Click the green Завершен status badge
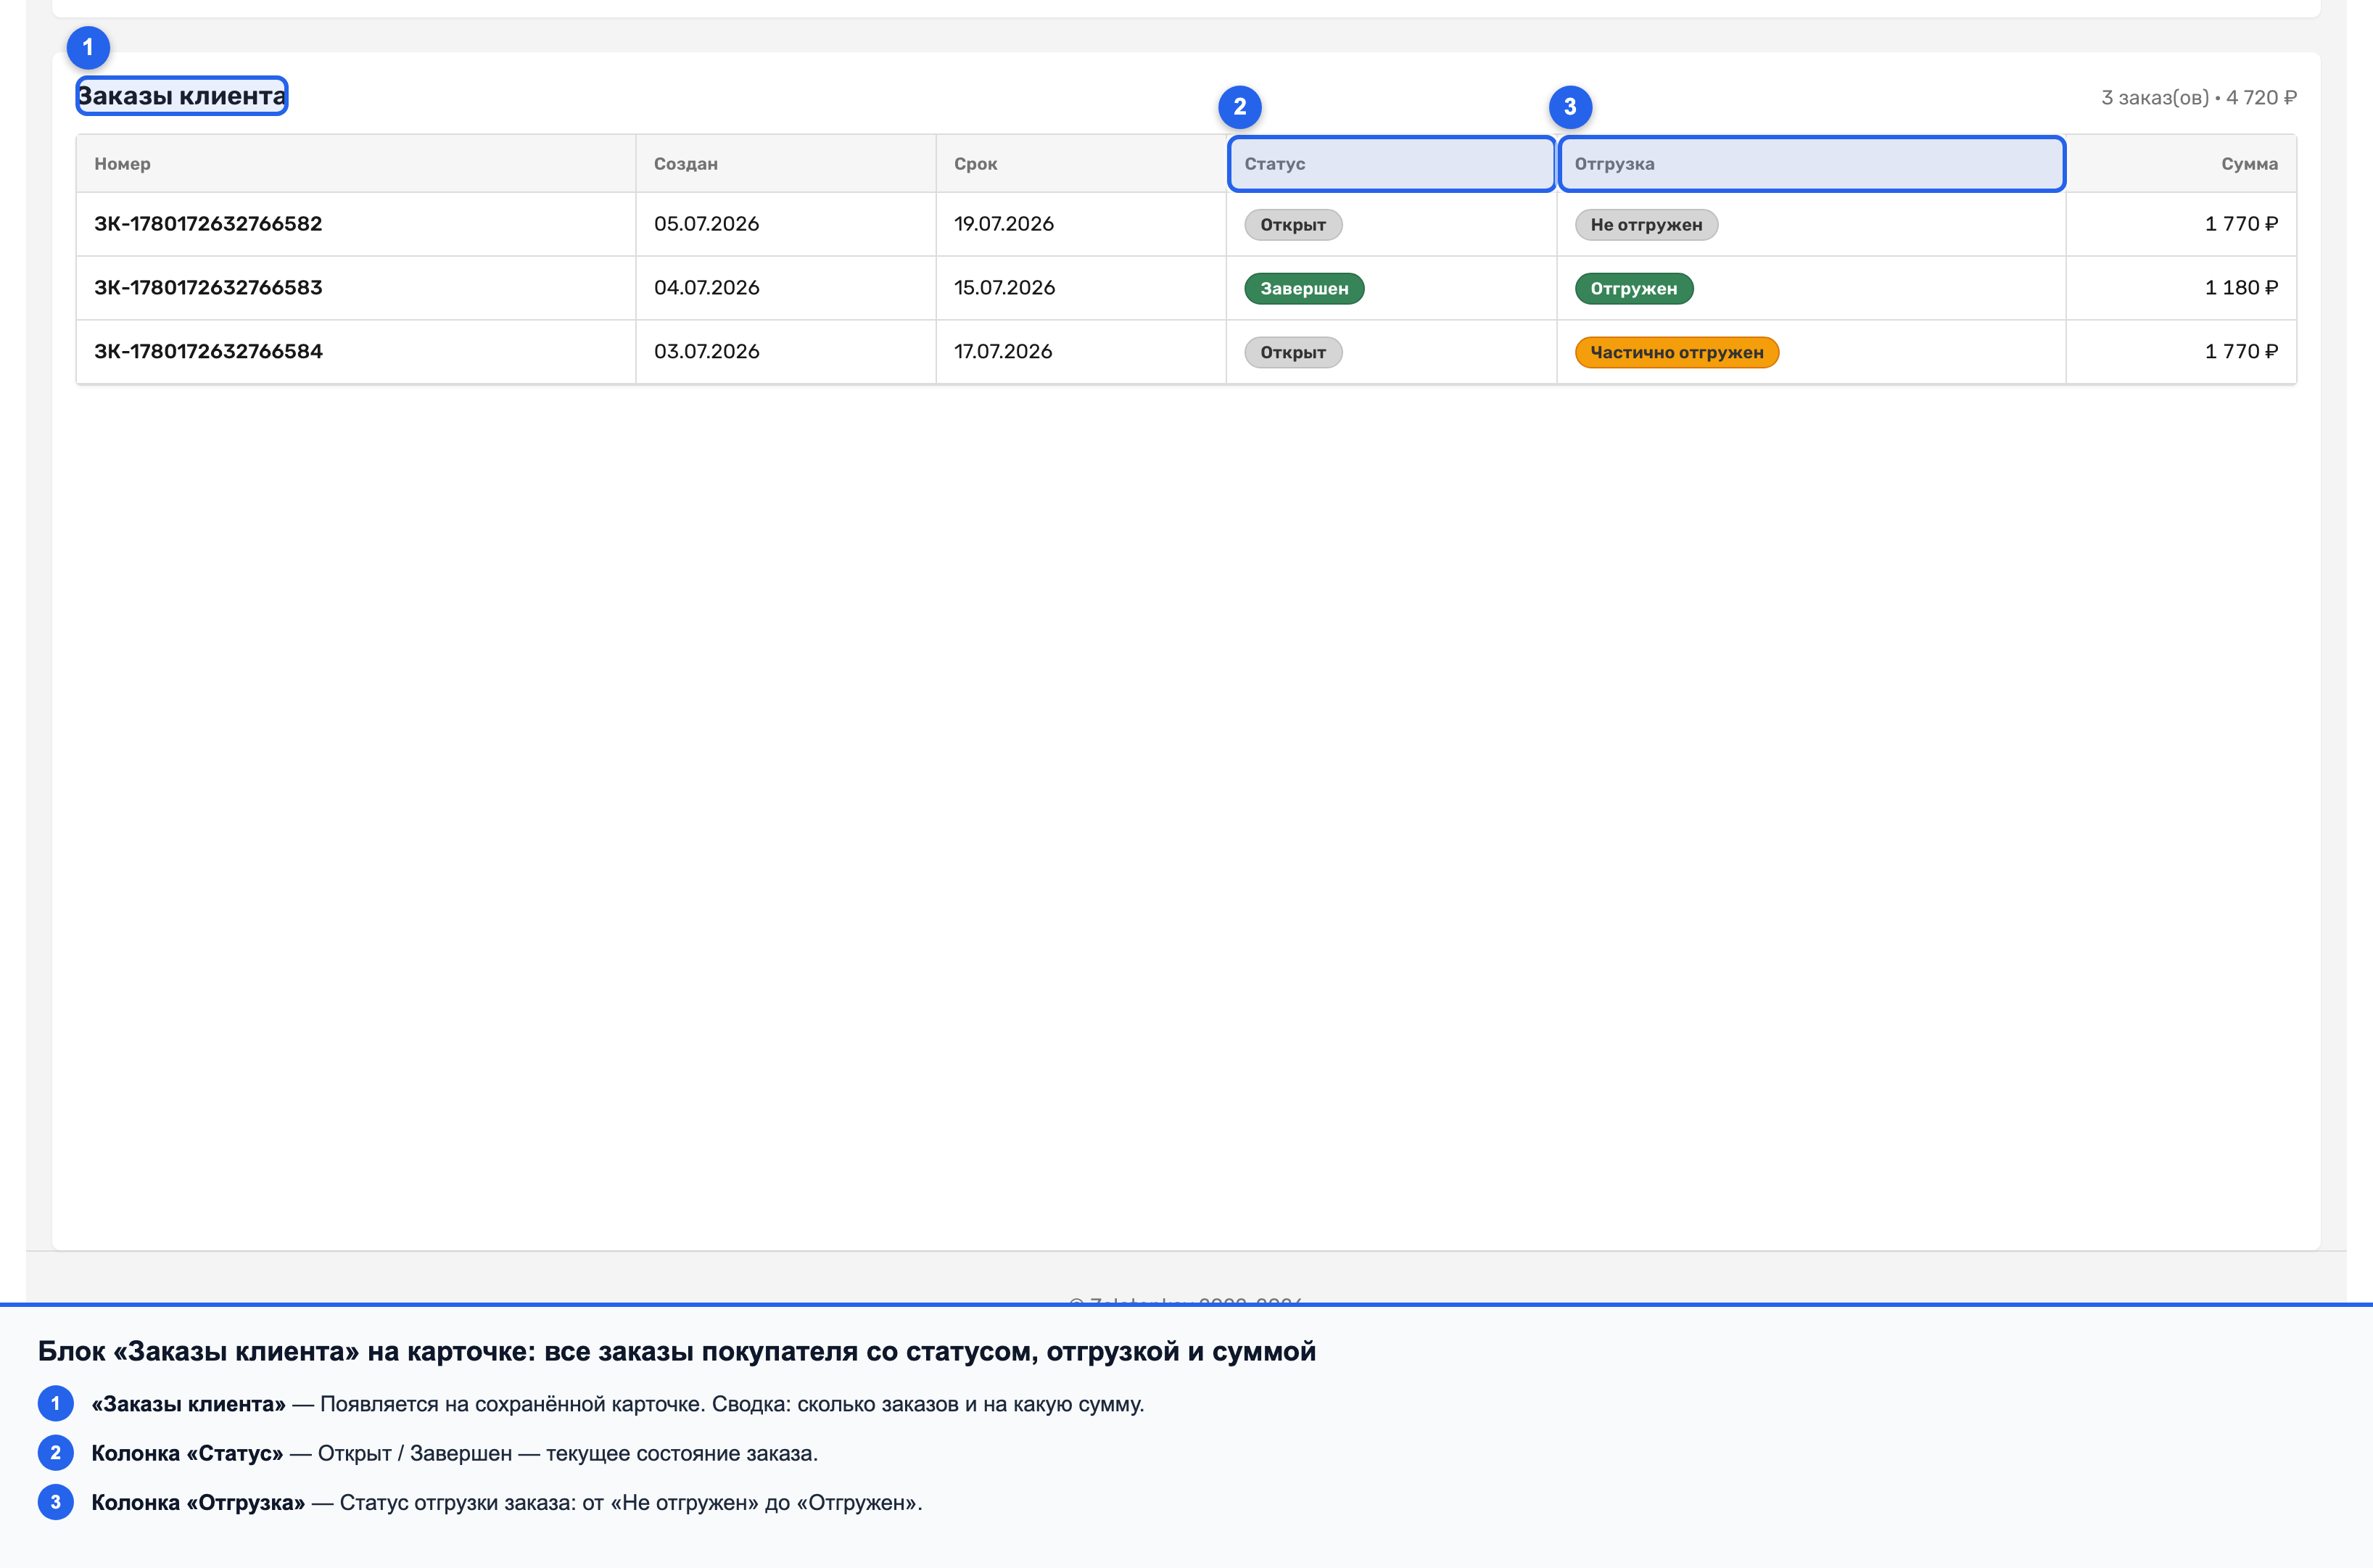2373x1568 pixels. (1304, 289)
